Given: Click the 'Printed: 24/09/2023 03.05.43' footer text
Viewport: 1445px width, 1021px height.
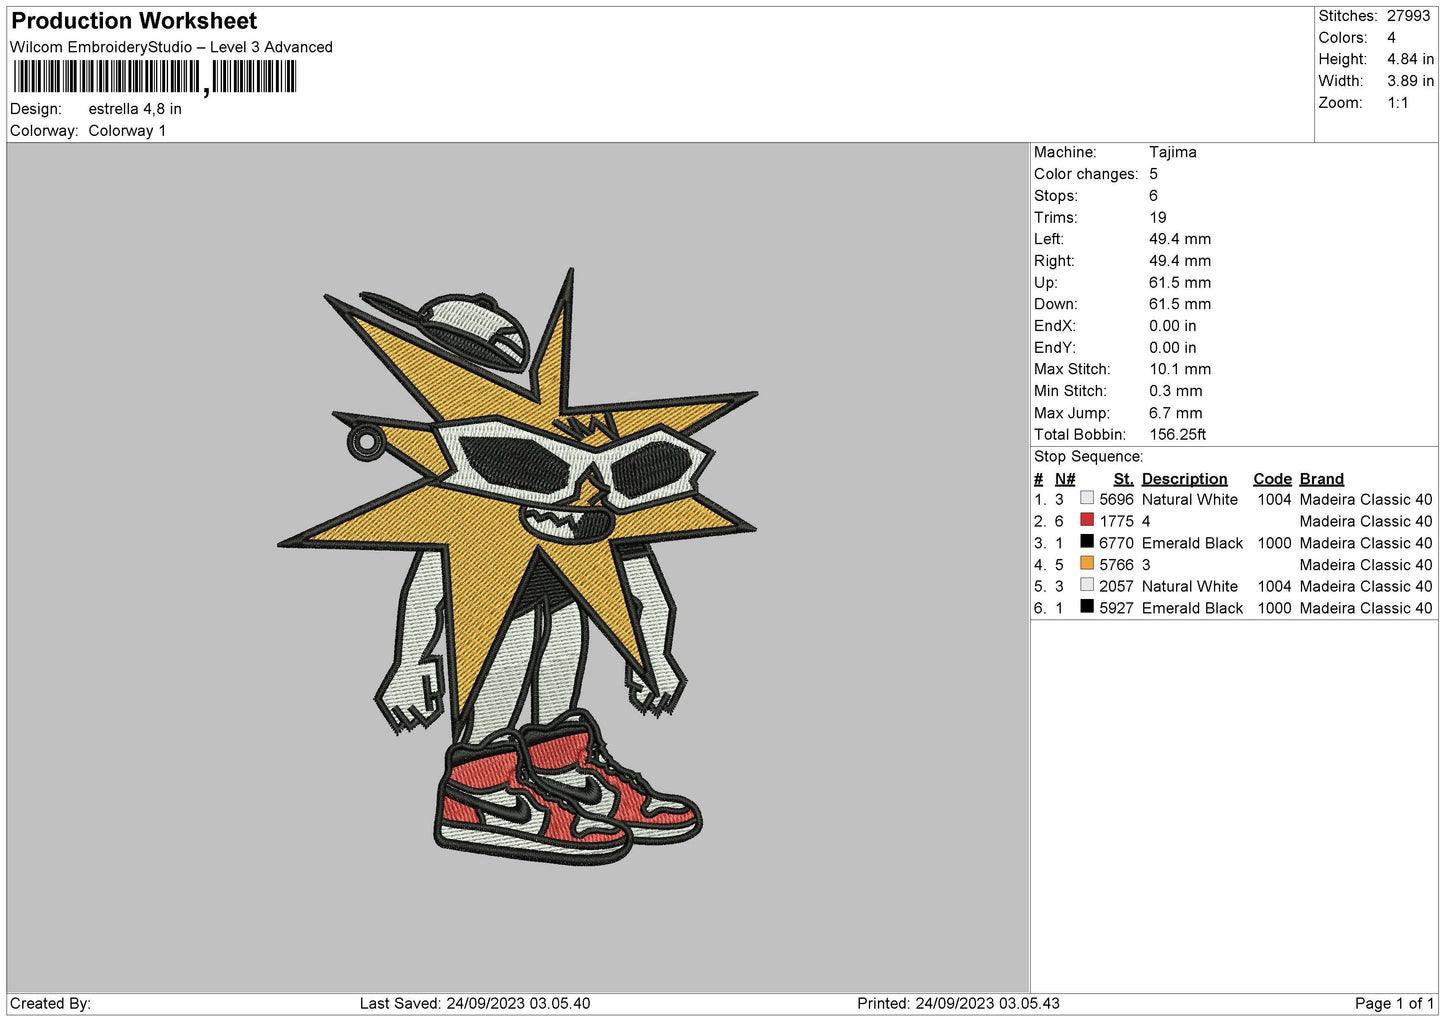Looking at the screenshot, I should [x=958, y=1003].
